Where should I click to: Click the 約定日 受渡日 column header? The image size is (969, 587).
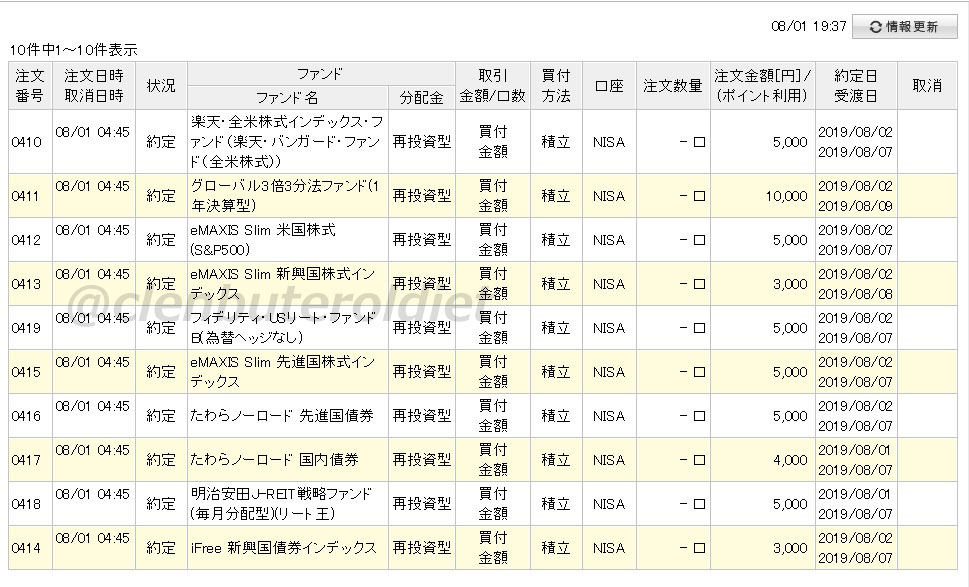pos(856,86)
